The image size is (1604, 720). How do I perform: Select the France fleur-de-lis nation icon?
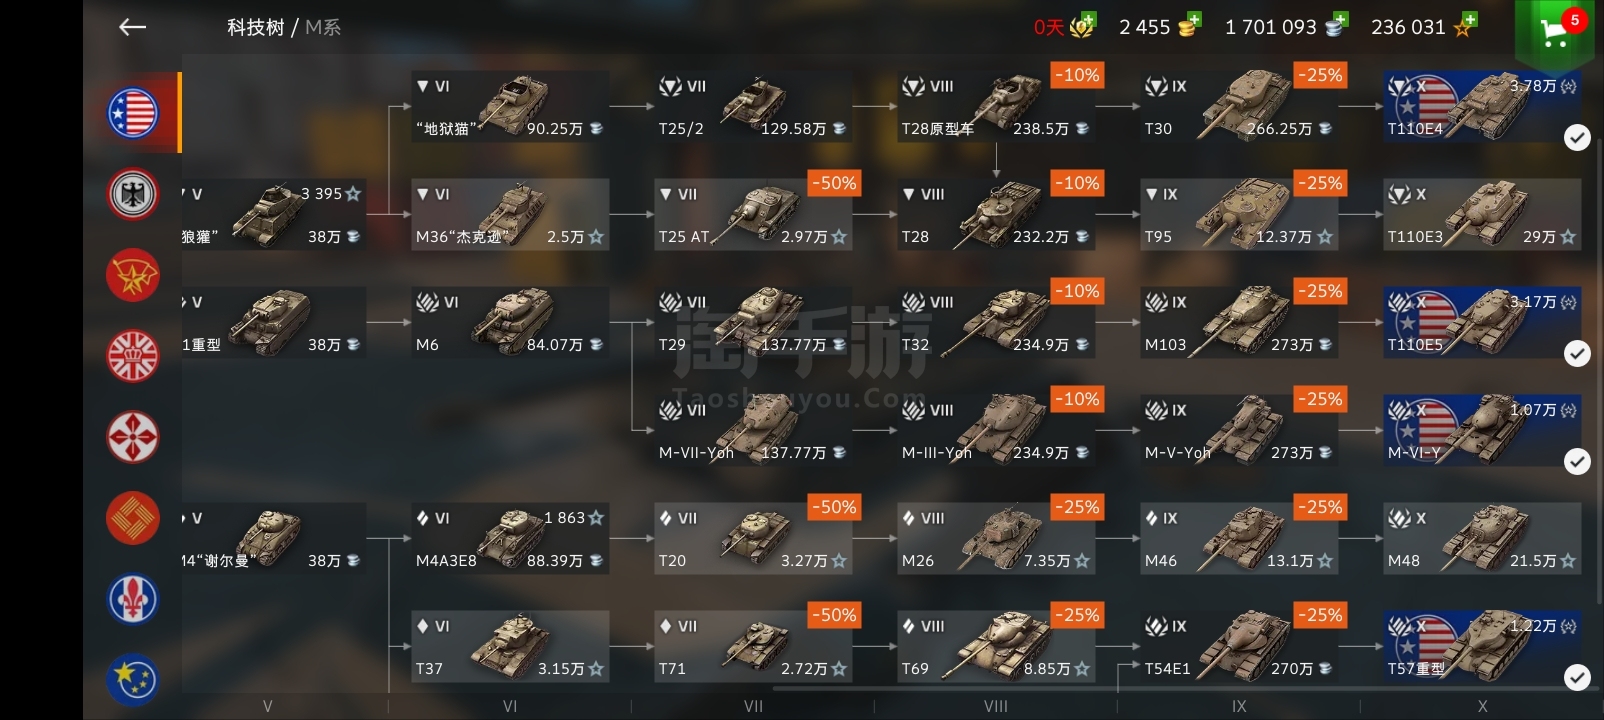pos(133,598)
